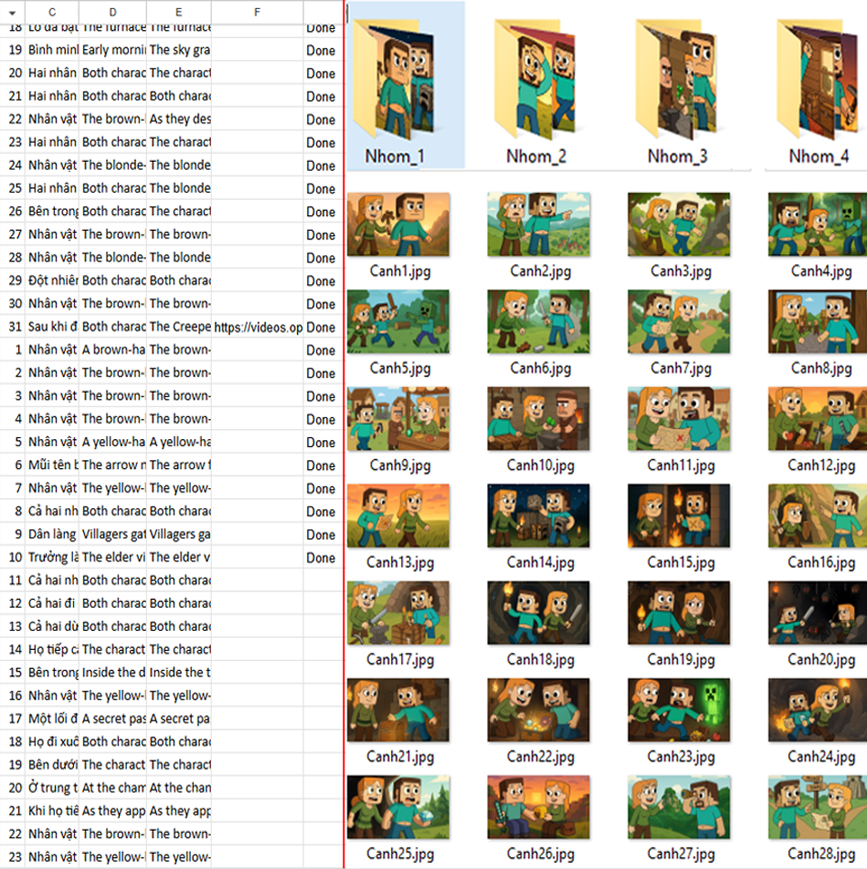Select row header 24
Image resolution: width=867 pixels, height=869 pixels.
coord(15,165)
